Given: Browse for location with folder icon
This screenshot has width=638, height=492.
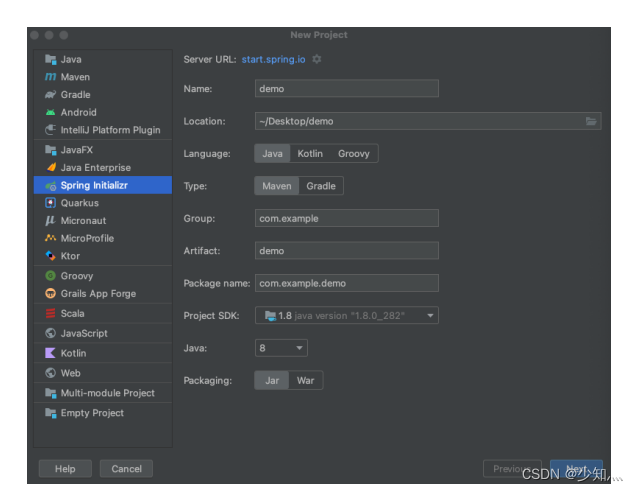Looking at the screenshot, I should [591, 121].
